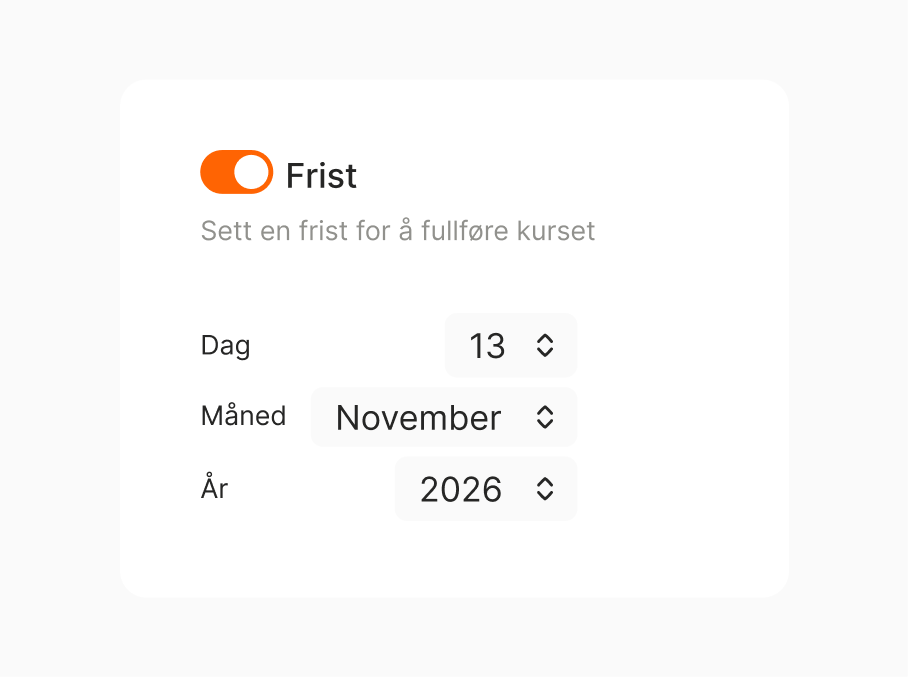
Task: Click the Frist heading label
Action: tap(321, 175)
